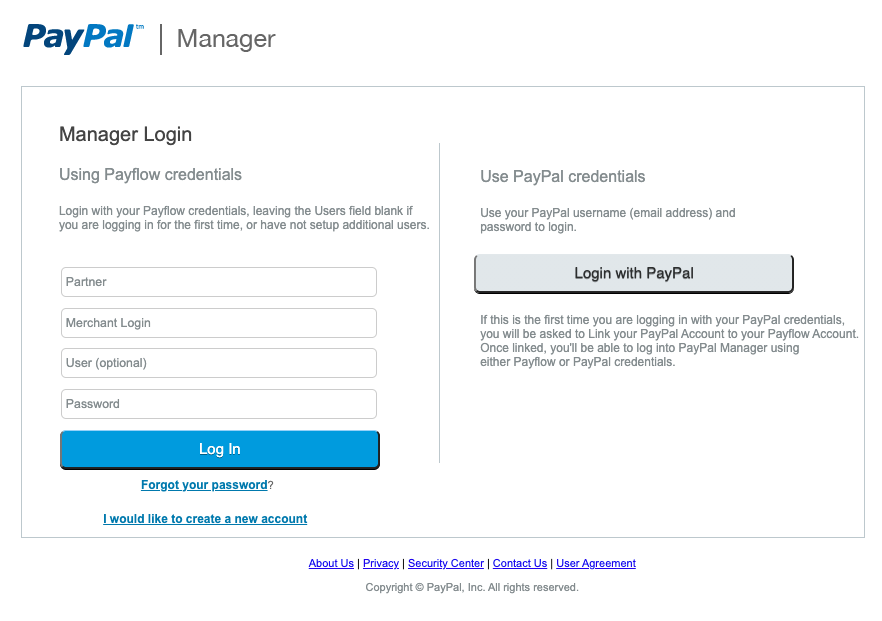This screenshot has height=621, width=882.
Task: Click the Using Payflow credentials heading
Action: (150, 174)
